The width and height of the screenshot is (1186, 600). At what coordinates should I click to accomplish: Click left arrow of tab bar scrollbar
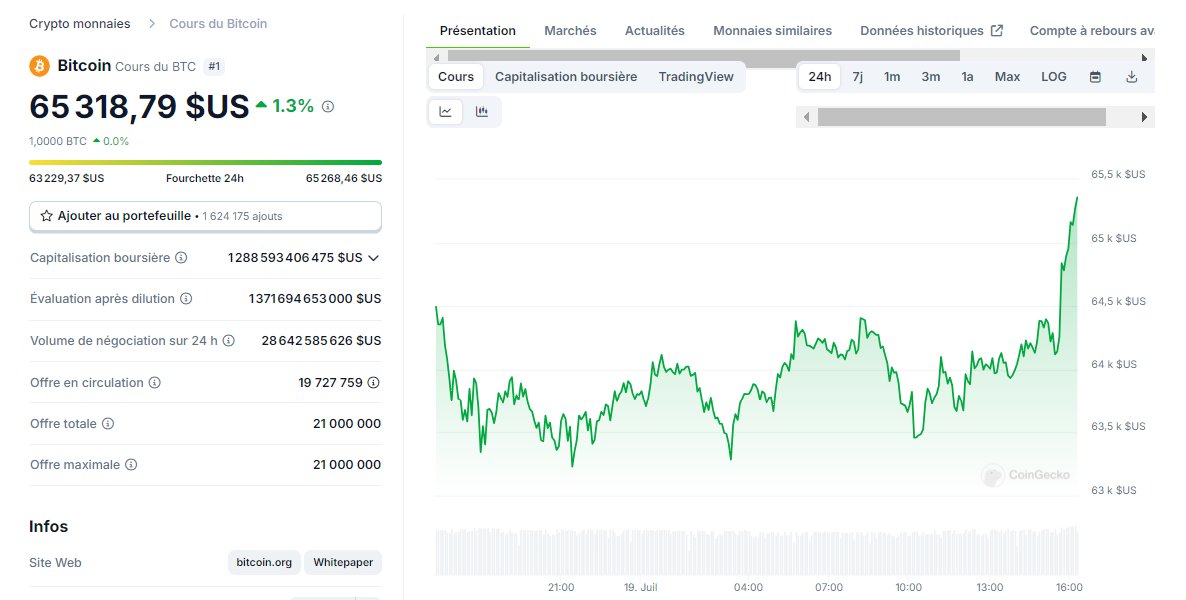click(436, 58)
